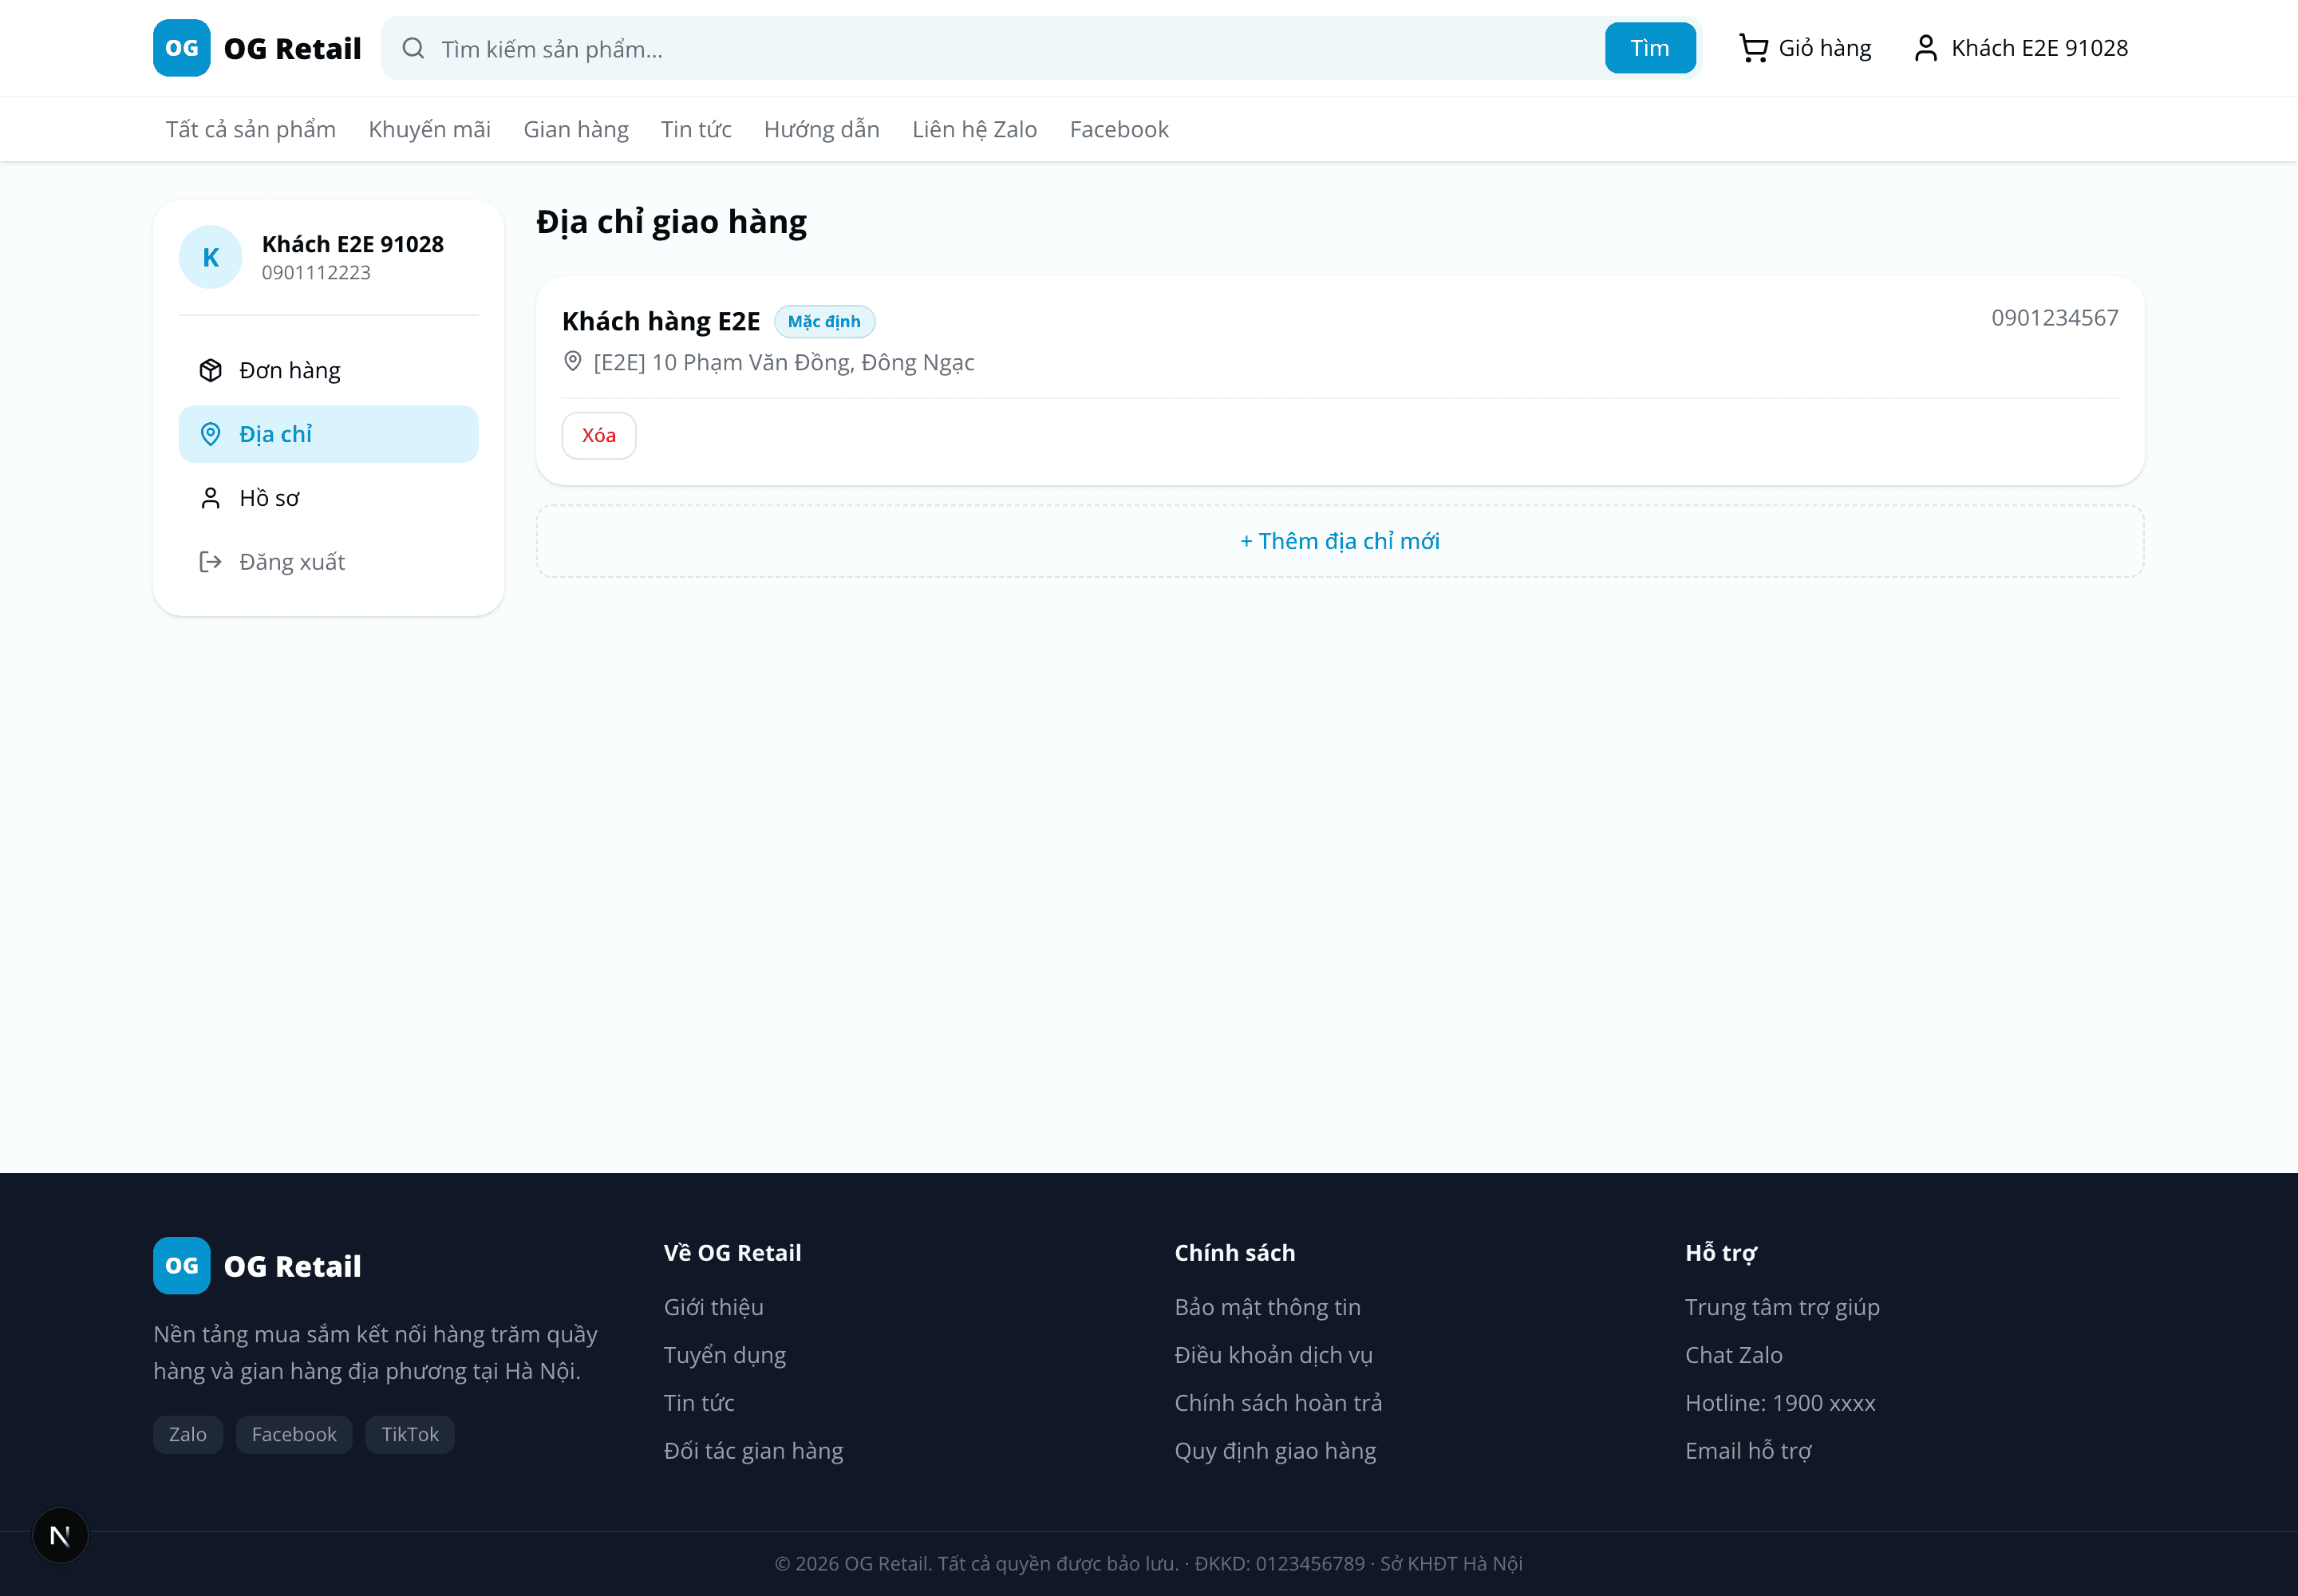This screenshot has width=2298, height=1596.
Task: Open Quy định giao hàng footer link
Action: 1276,1451
